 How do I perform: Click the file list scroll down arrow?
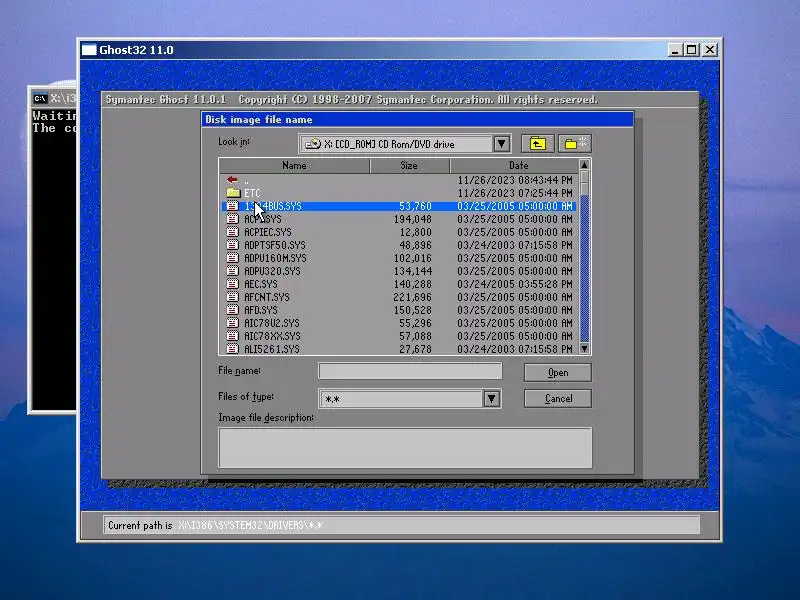585,348
